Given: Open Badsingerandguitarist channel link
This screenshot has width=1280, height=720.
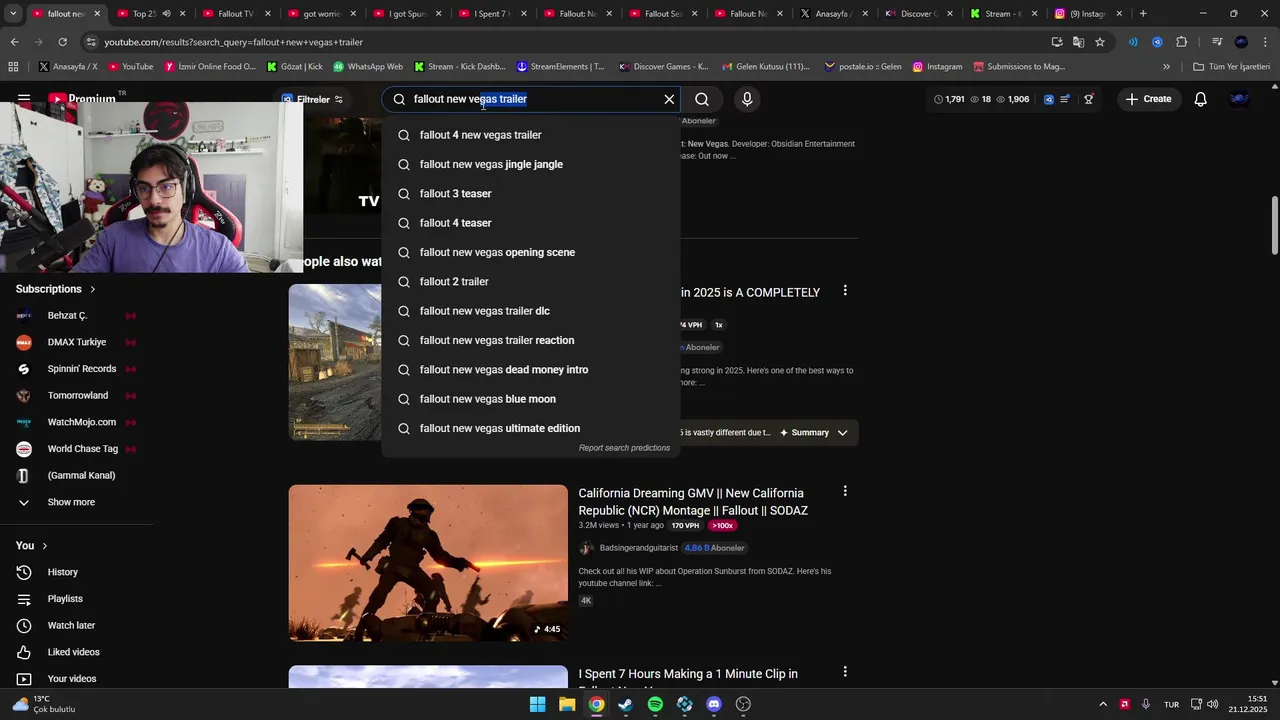Looking at the screenshot, I should (638, 548).
